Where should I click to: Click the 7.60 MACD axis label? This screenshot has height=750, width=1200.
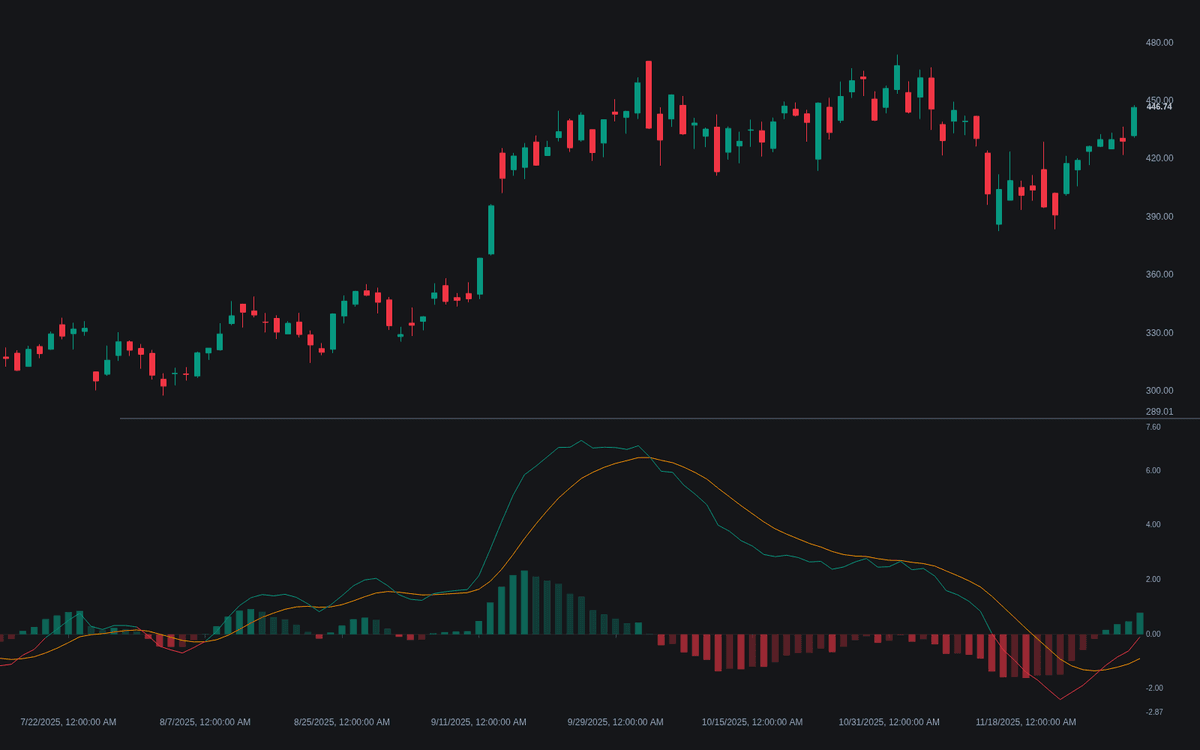1153,427
